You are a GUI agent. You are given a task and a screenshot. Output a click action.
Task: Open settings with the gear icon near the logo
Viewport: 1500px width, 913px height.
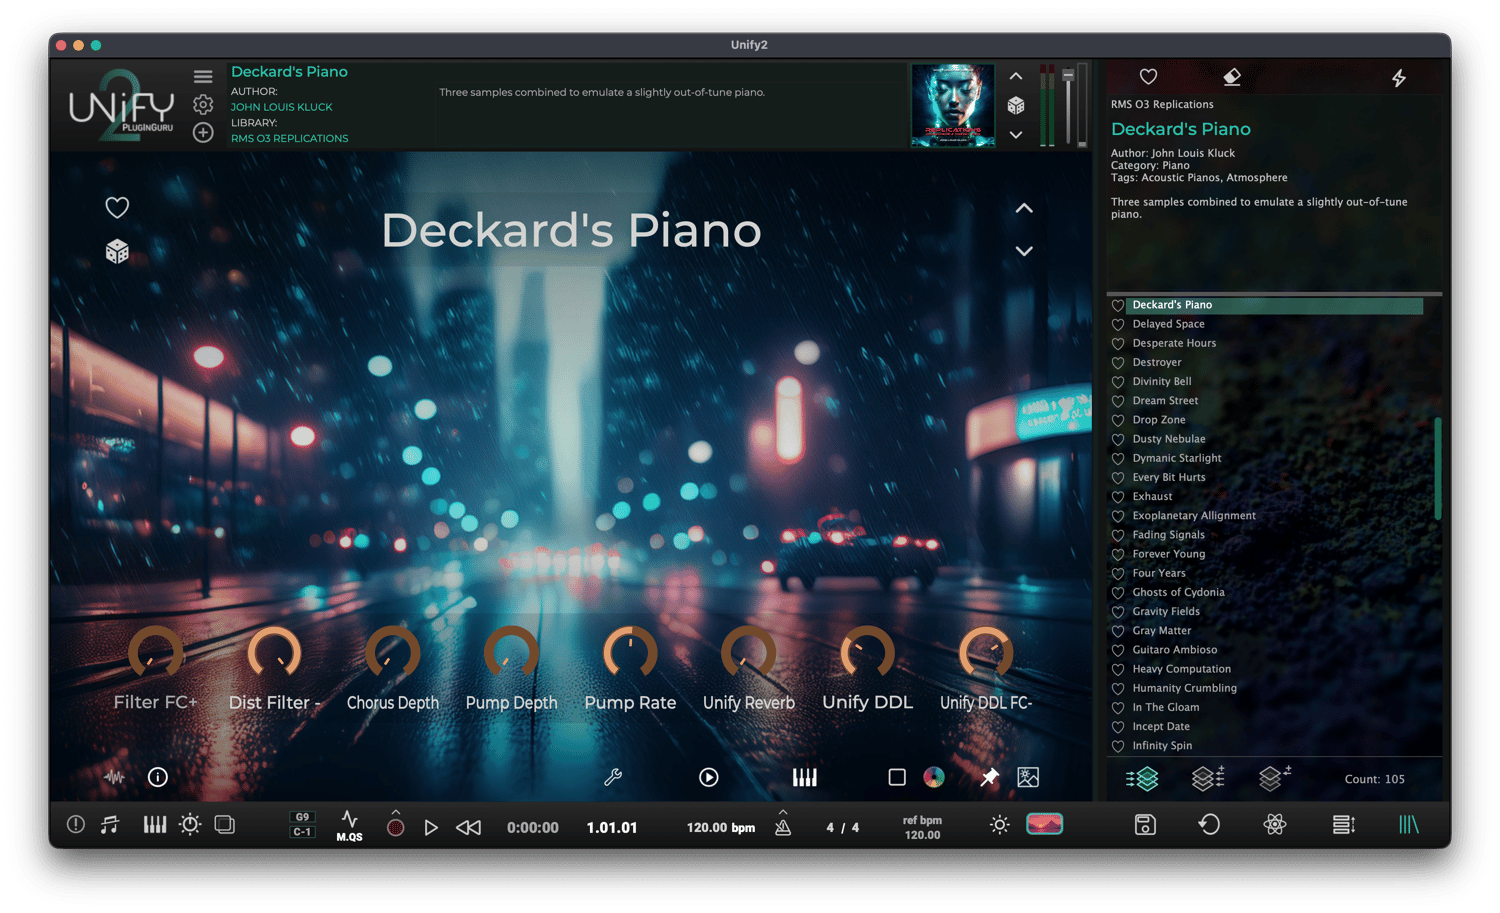coord(203,104)
